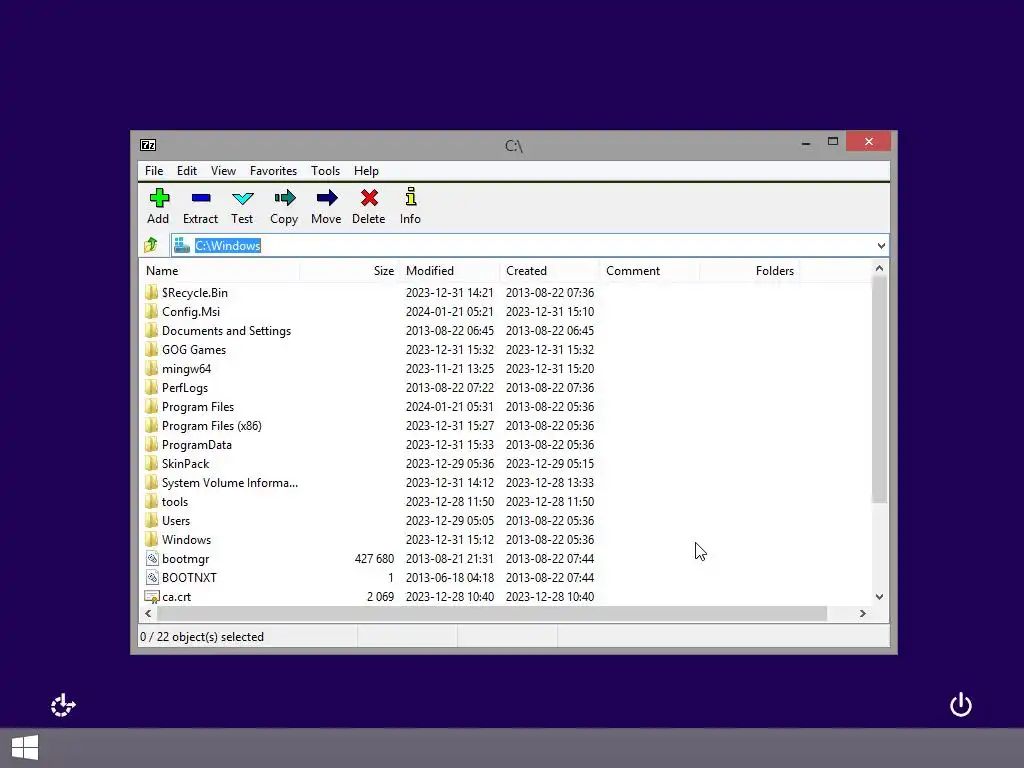
Task: Select the Program Files (x86) row name
Action: (212, 425)
